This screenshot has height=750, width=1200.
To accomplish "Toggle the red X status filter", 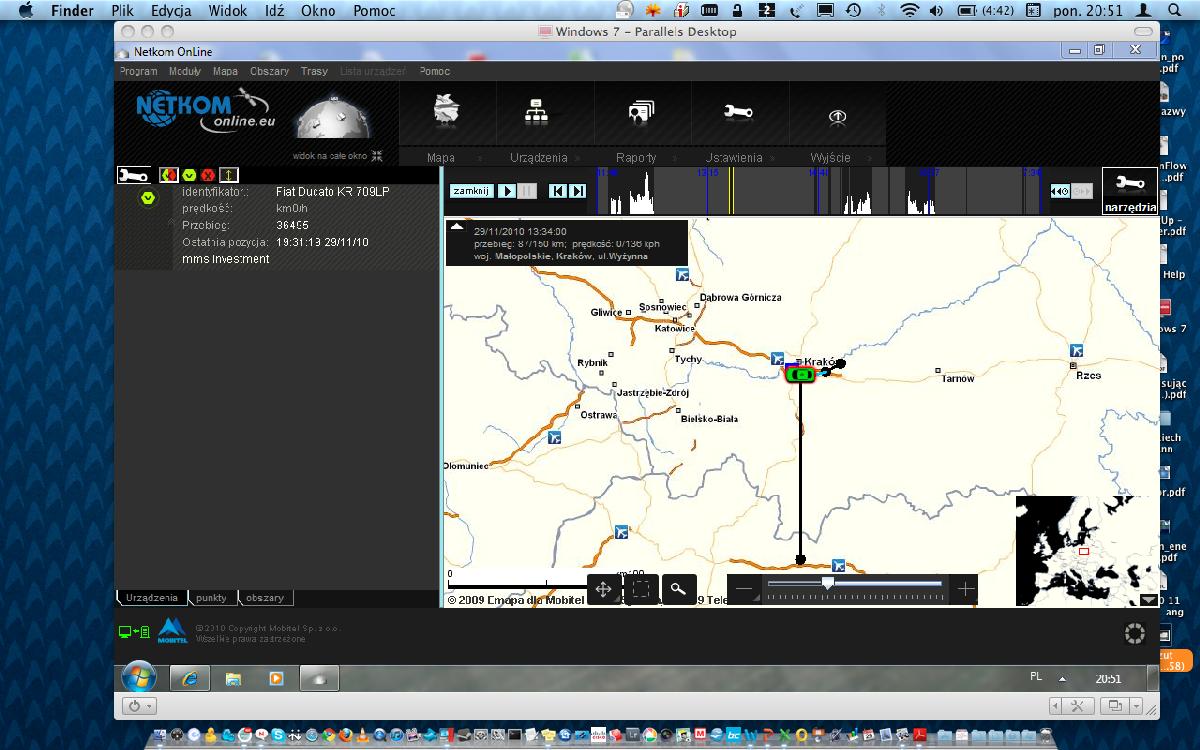I will [x=208, y=175].
